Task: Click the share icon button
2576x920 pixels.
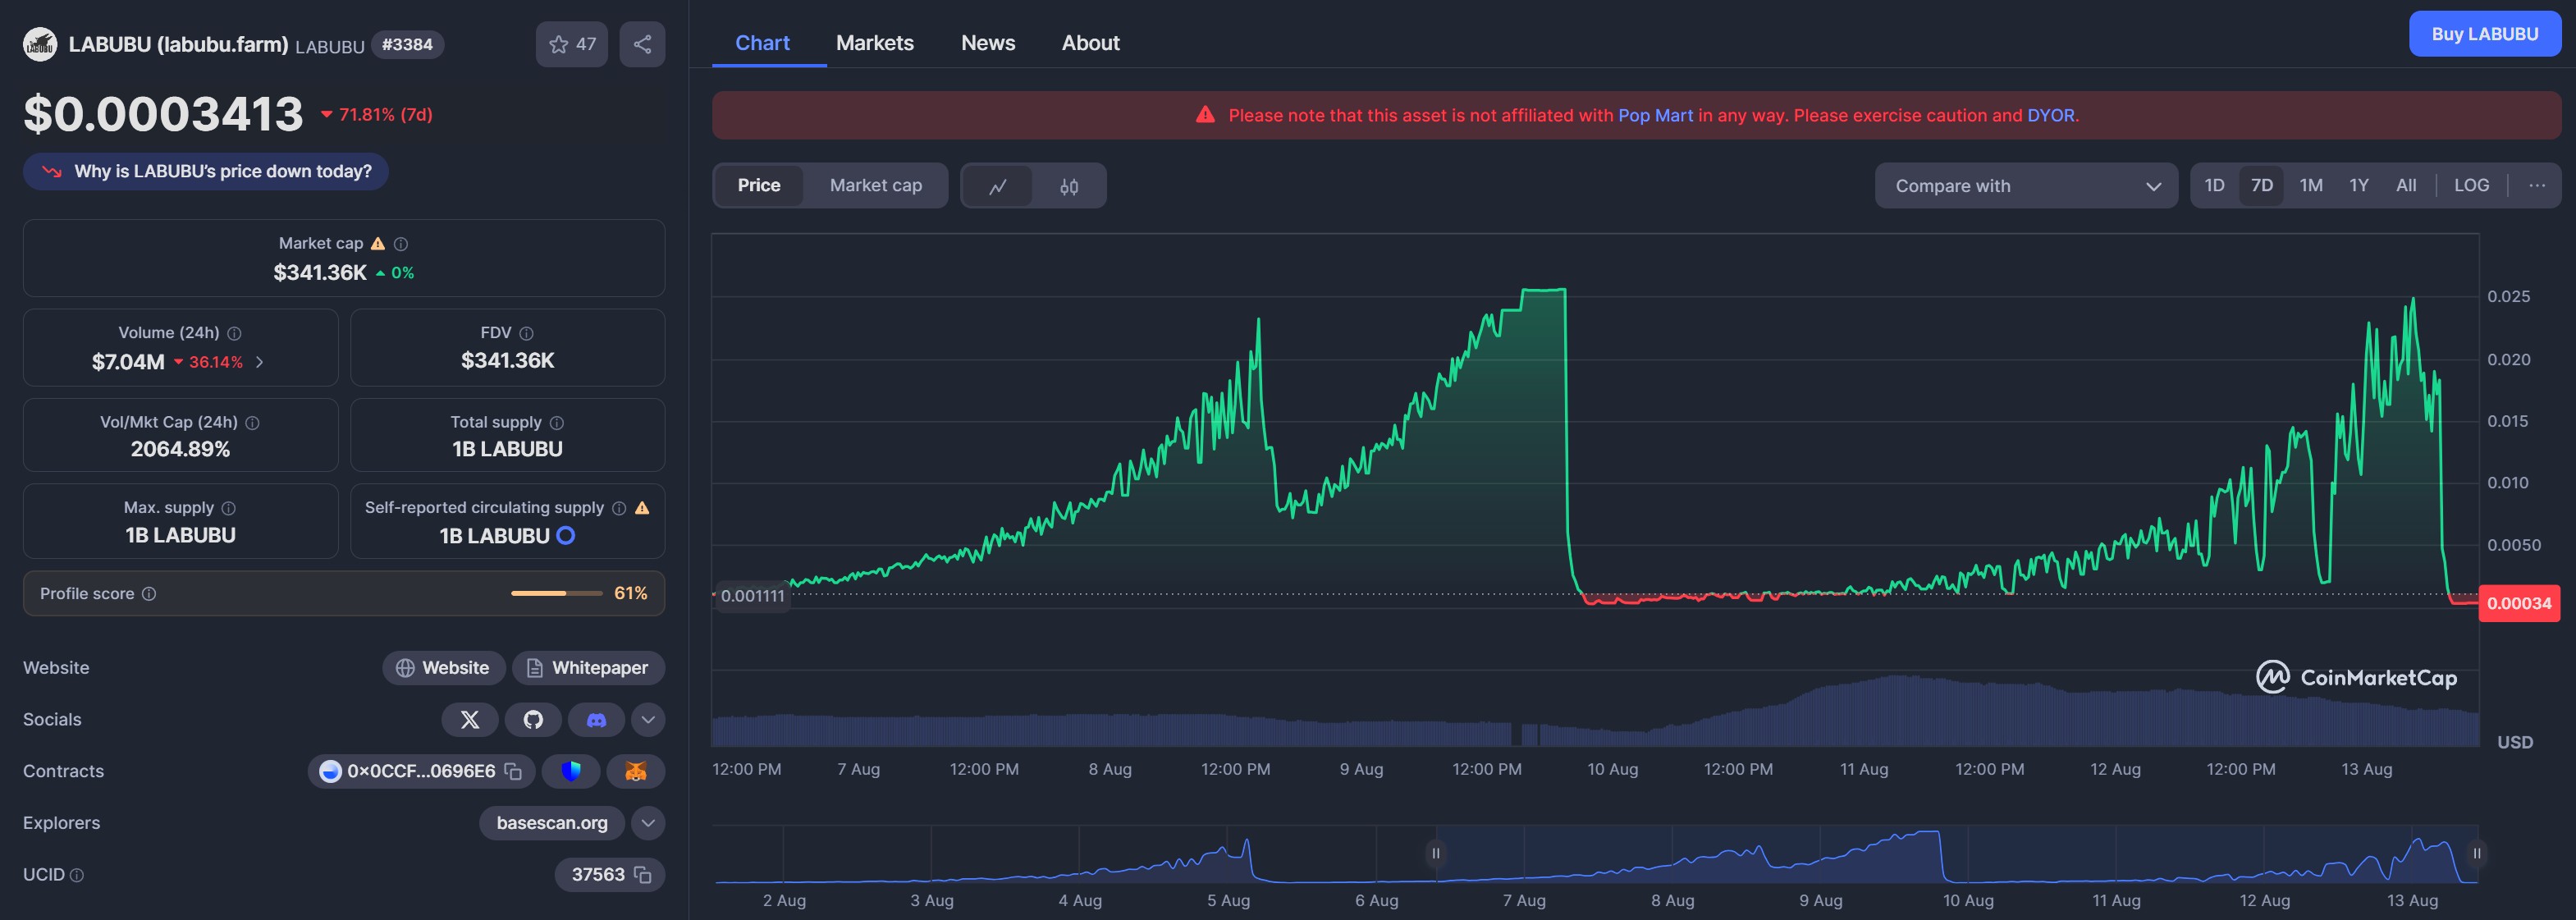Action: tap(642, 44)
